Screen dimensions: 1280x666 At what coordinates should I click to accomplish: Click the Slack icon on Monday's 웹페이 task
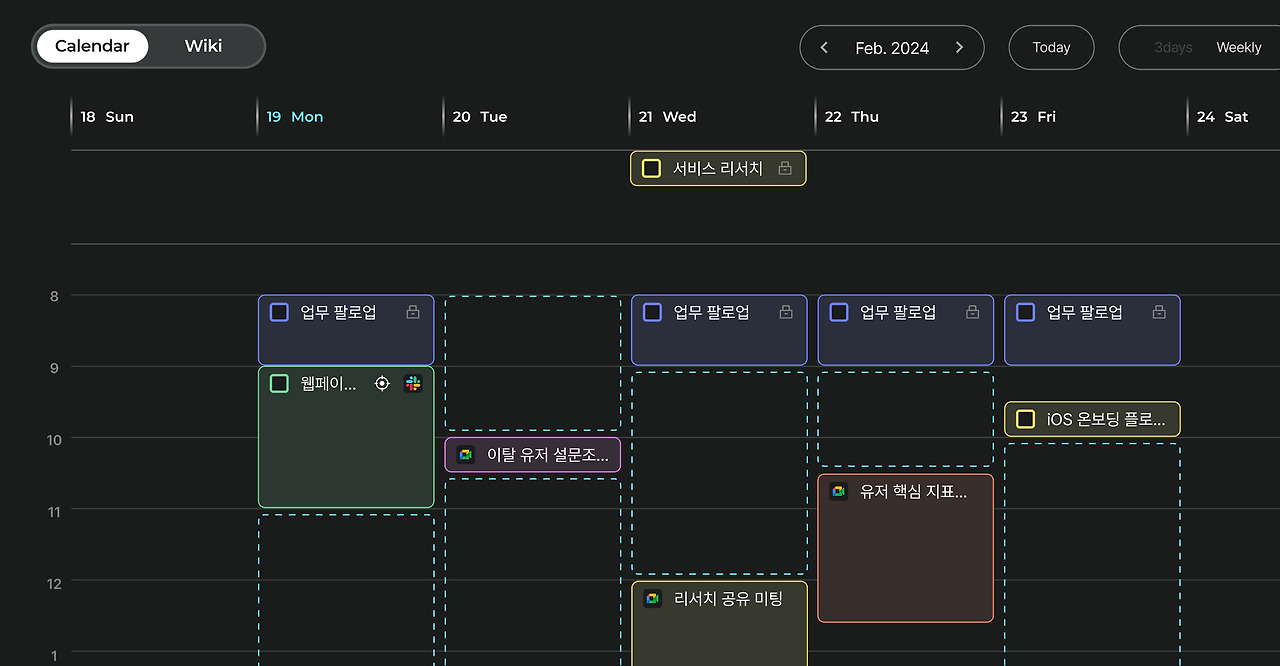pos(413,384)
